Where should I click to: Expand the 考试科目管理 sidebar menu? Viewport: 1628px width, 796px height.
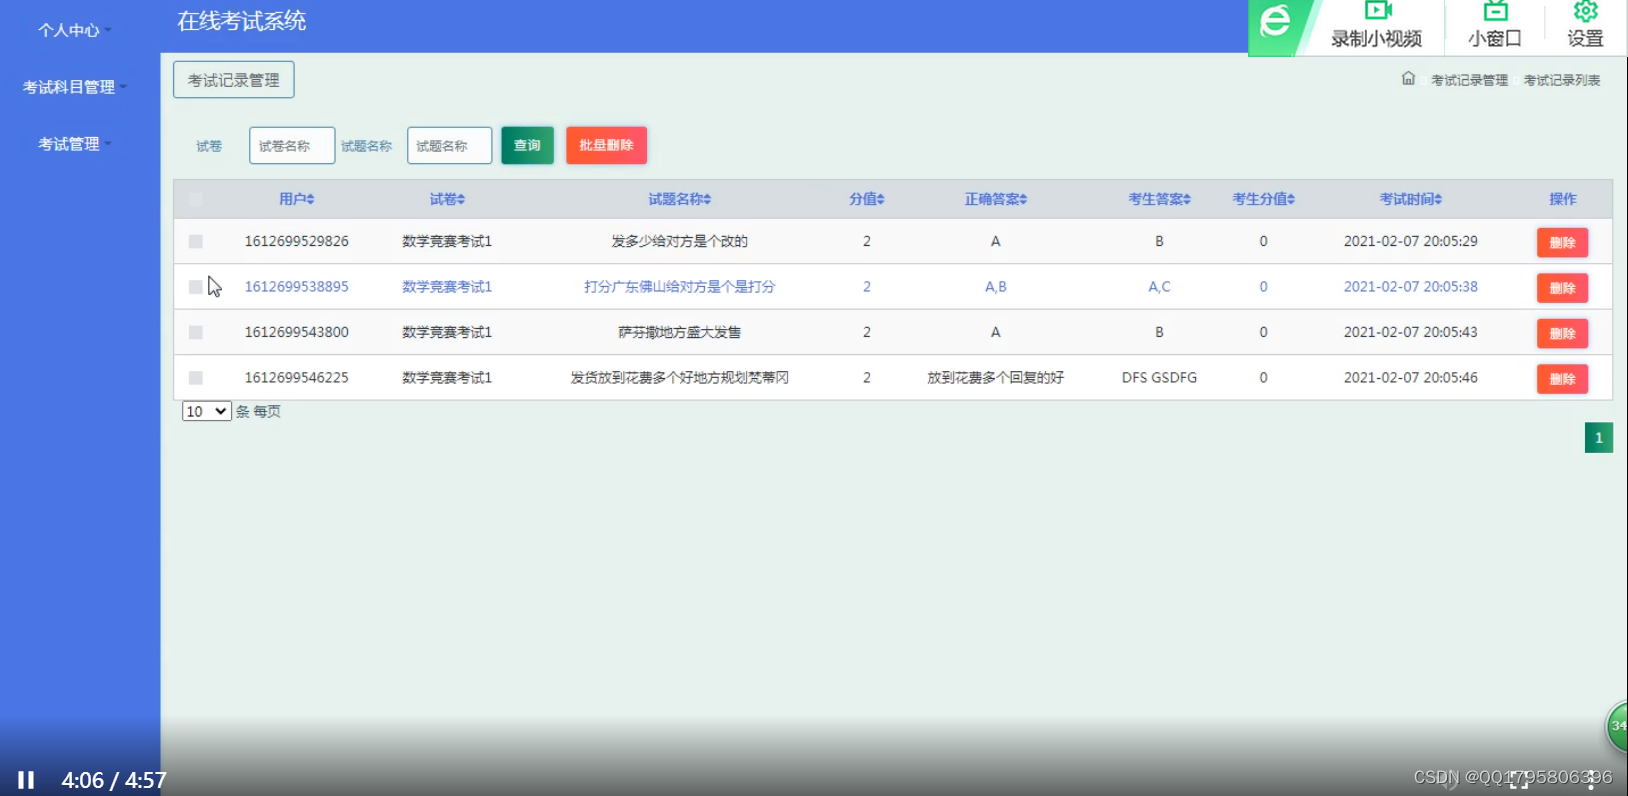pos(75,87)
